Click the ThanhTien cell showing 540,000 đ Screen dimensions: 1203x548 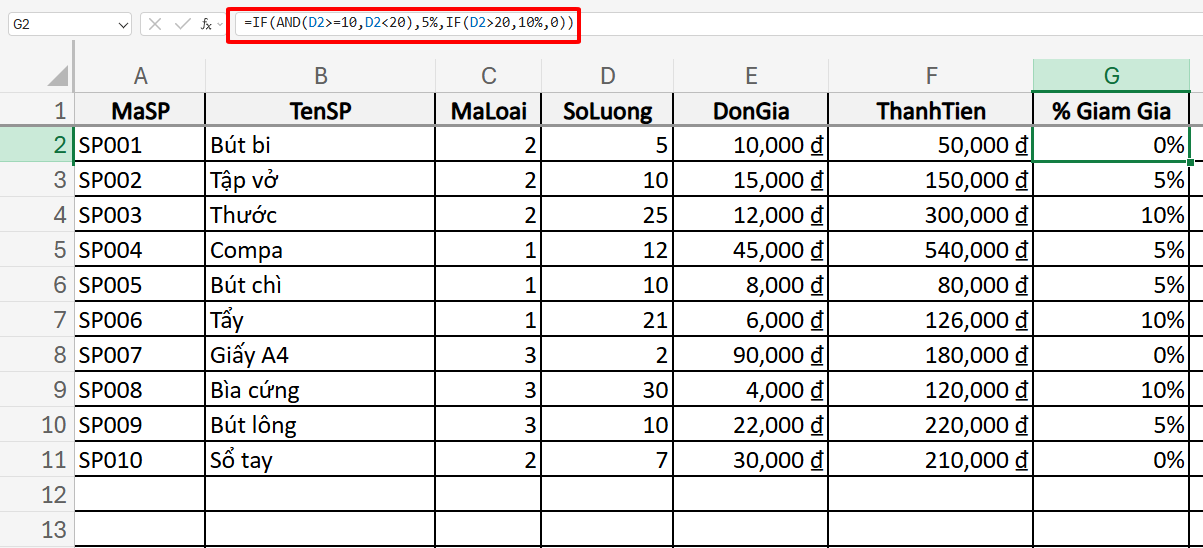[932, 250]
